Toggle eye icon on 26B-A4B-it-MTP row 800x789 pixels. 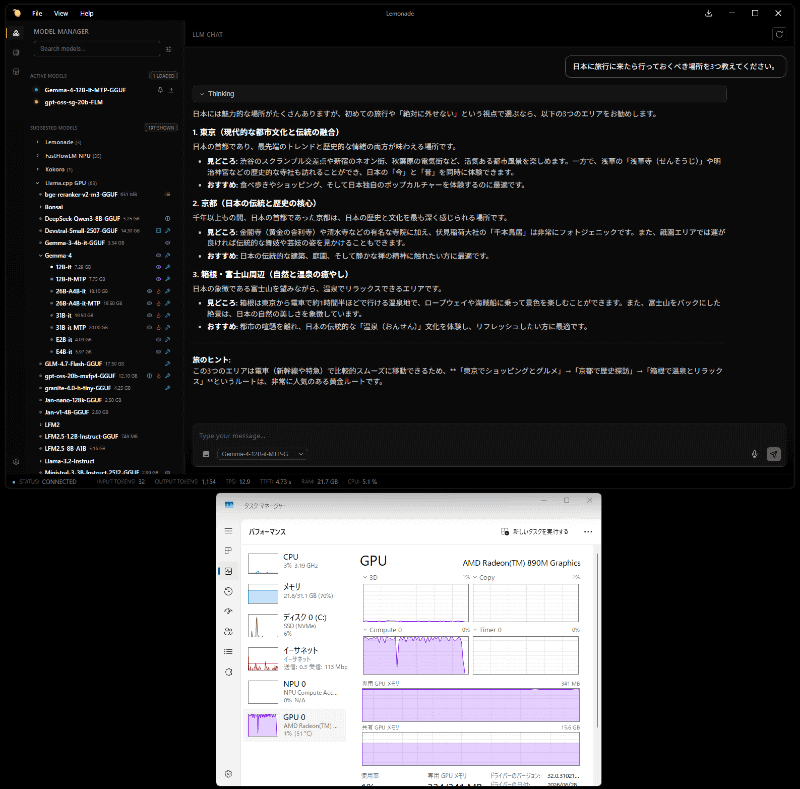(x=149, y=303)
